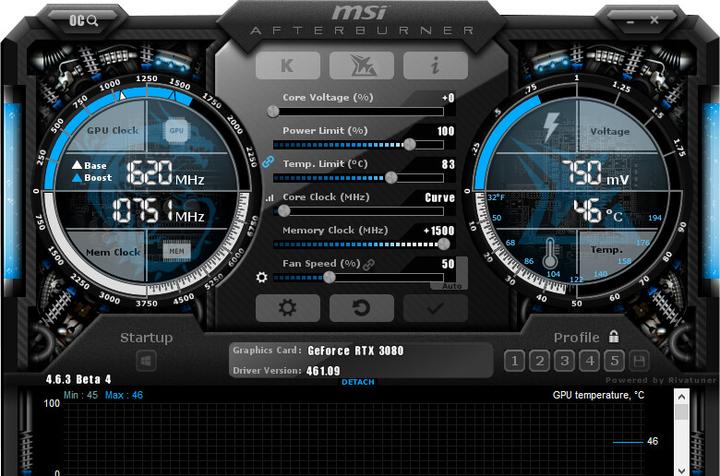This screenshot has width=720, height=476.
Task: Click the monitor graph scrollbar thumb
Action: (x=681, y=412)
